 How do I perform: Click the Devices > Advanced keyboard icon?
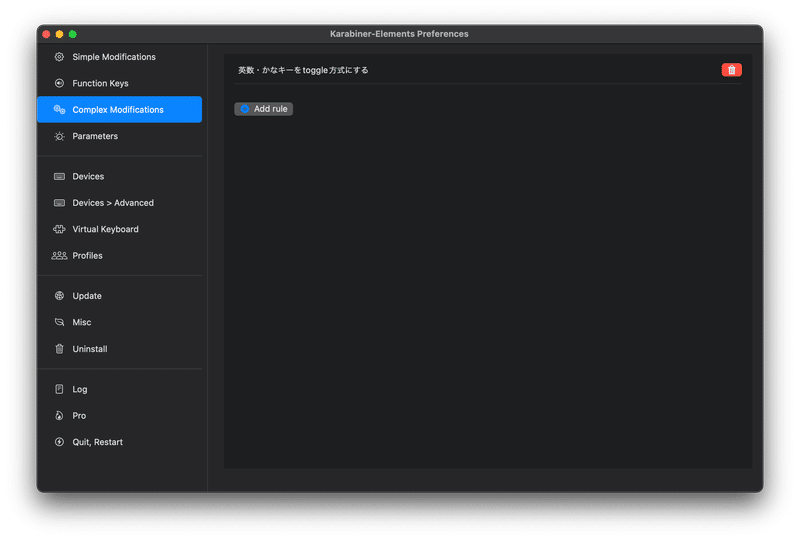coord(59,203)
